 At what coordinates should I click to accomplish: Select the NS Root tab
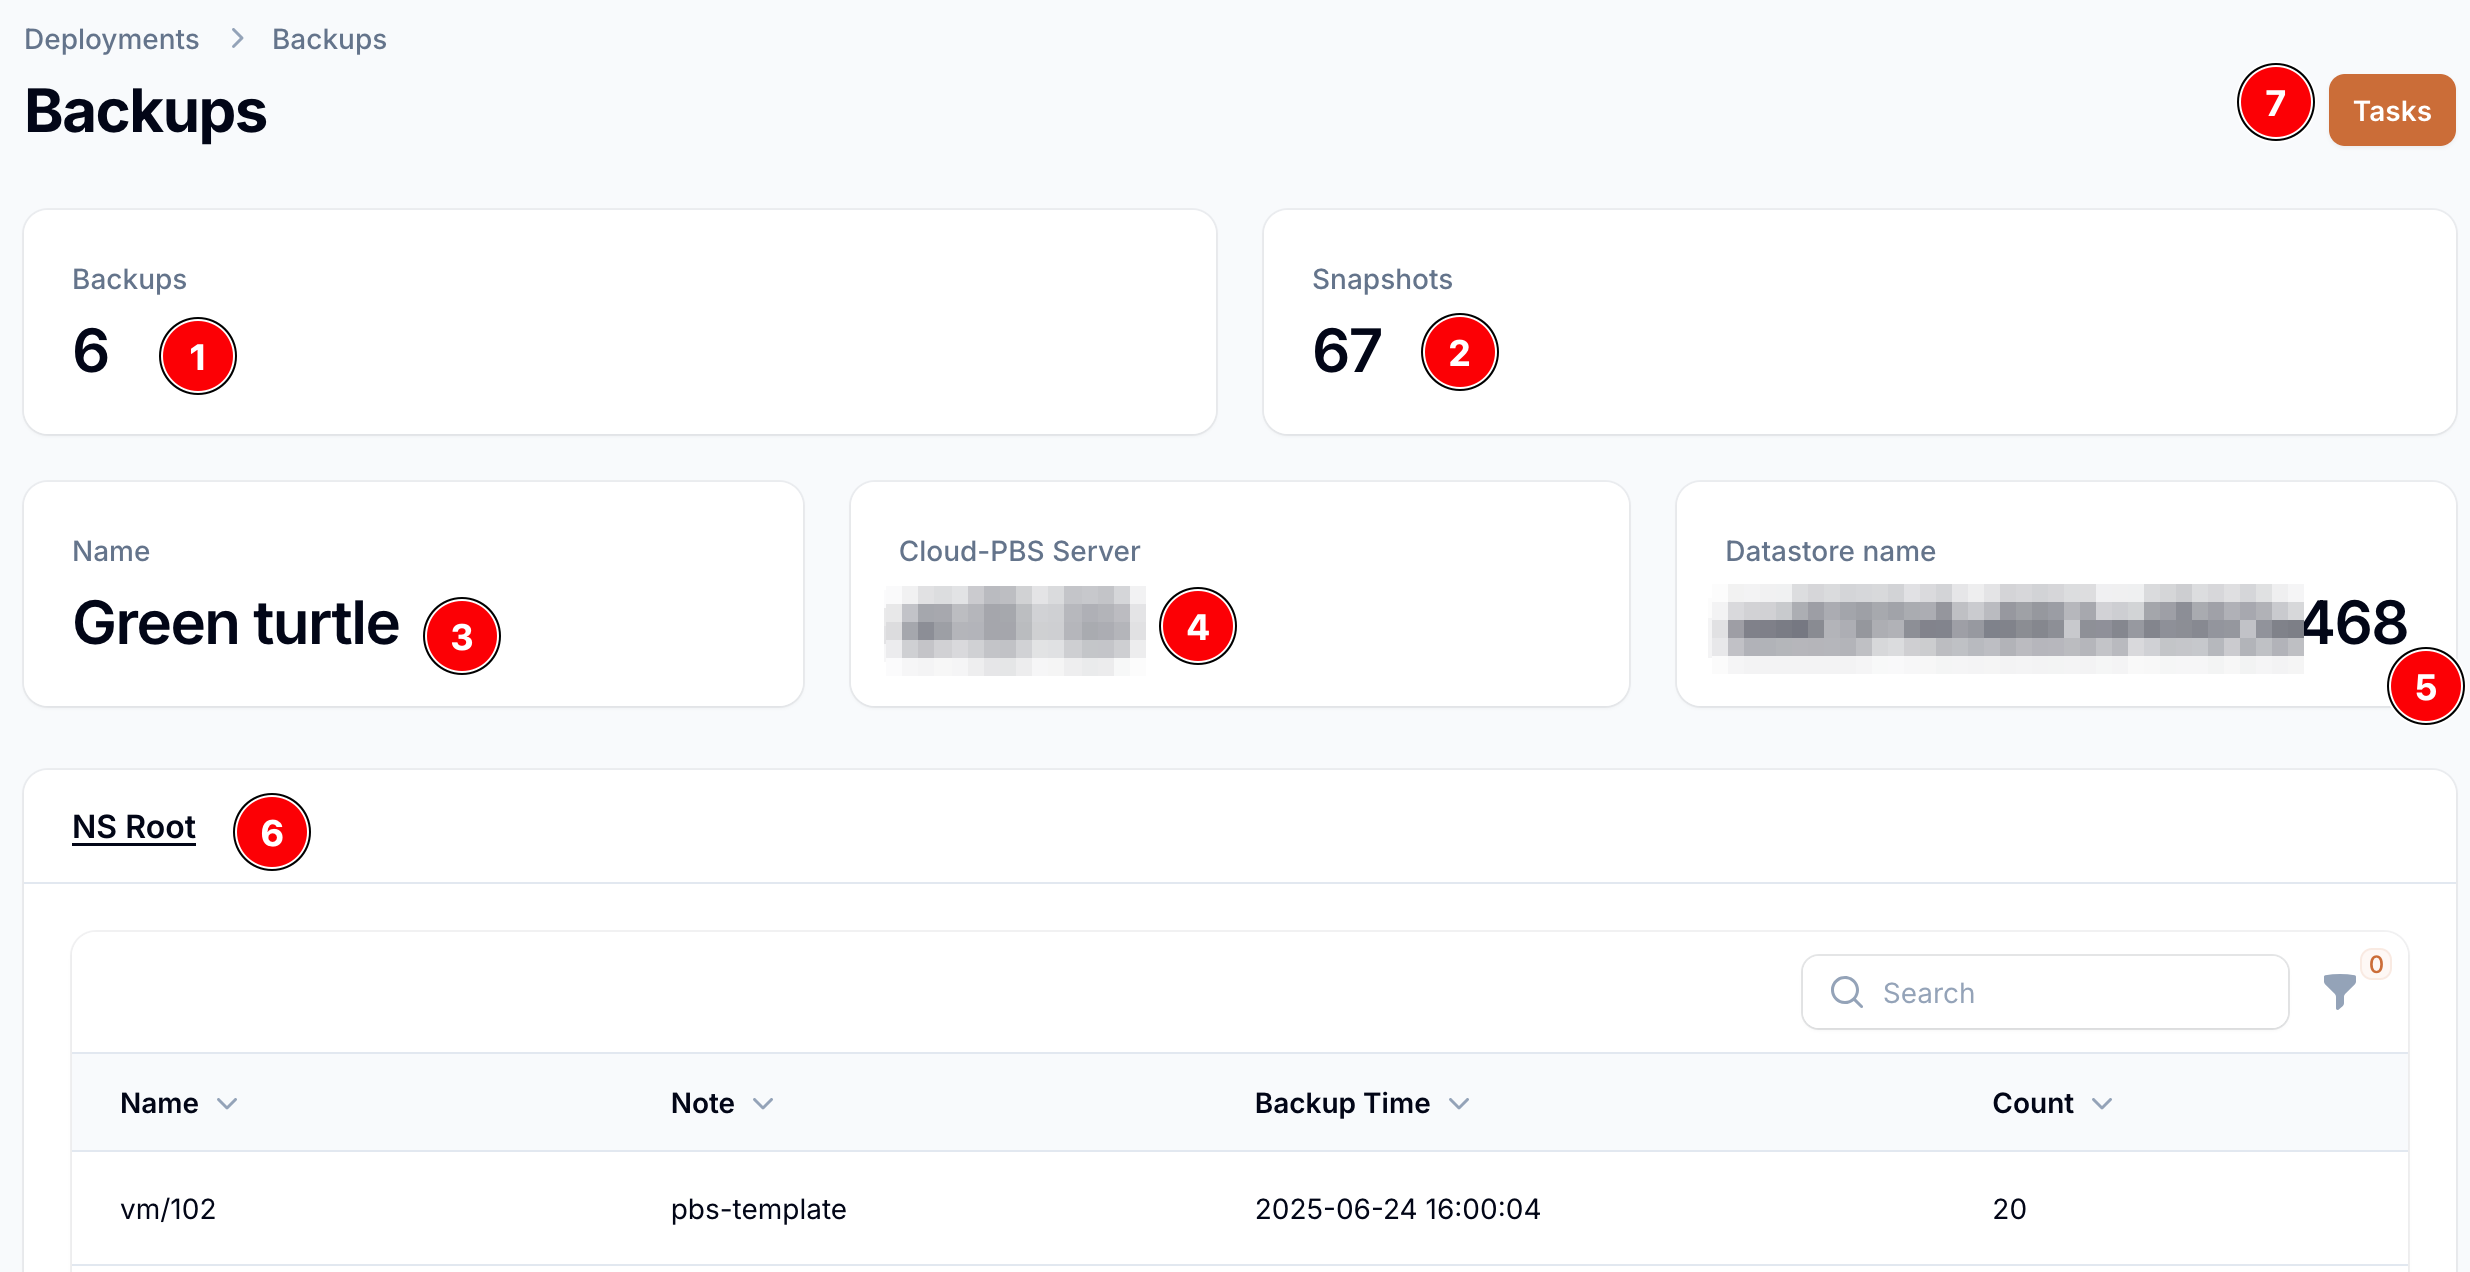point(134,827)
